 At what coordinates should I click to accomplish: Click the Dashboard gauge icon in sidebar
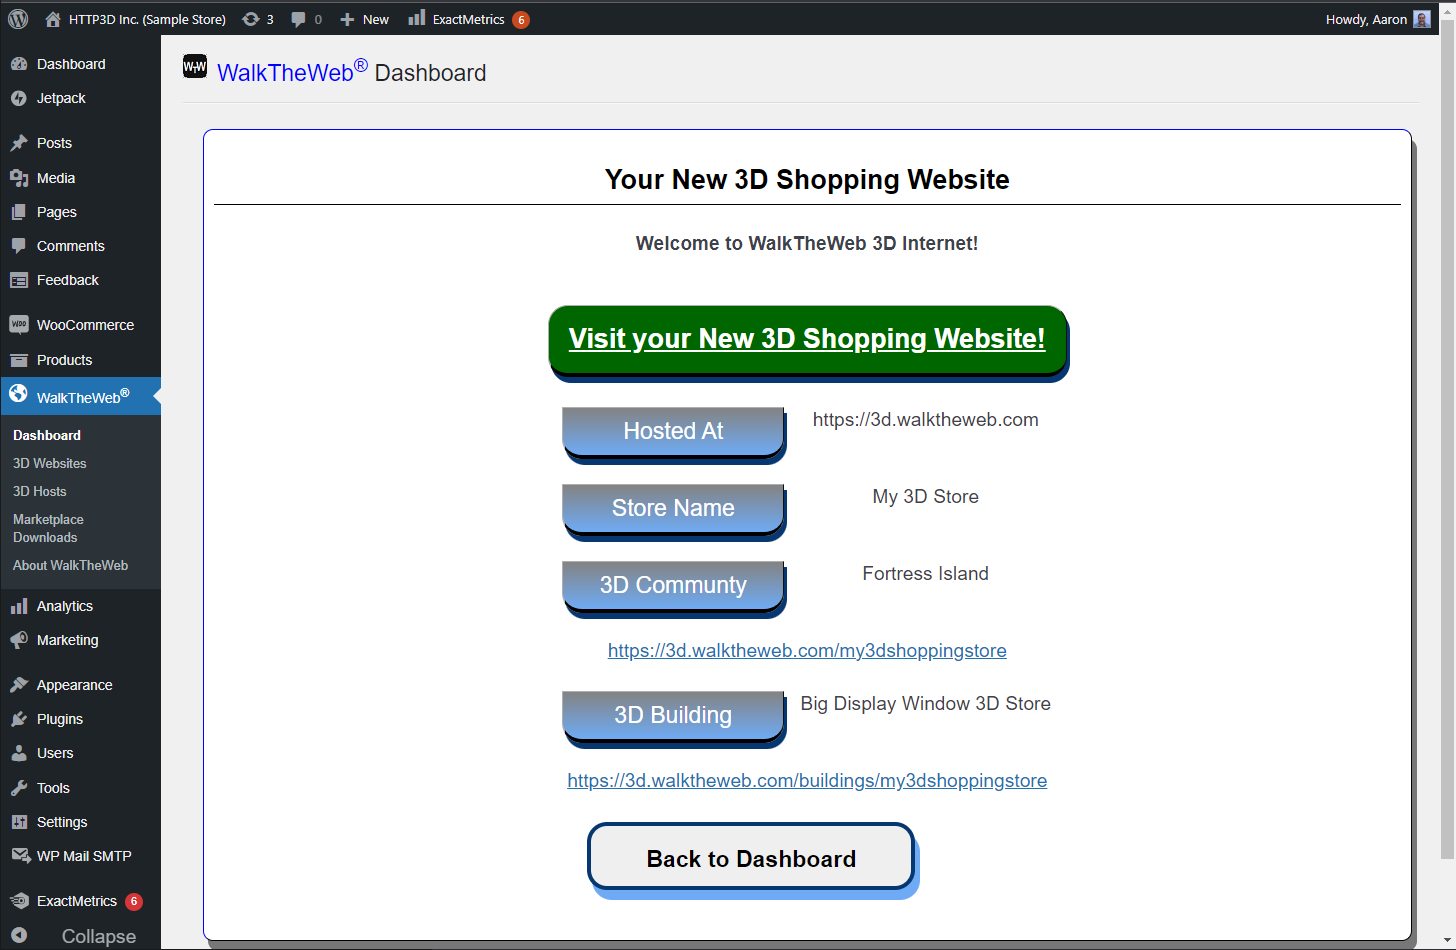pyautogui.click(x=19, y=64)
